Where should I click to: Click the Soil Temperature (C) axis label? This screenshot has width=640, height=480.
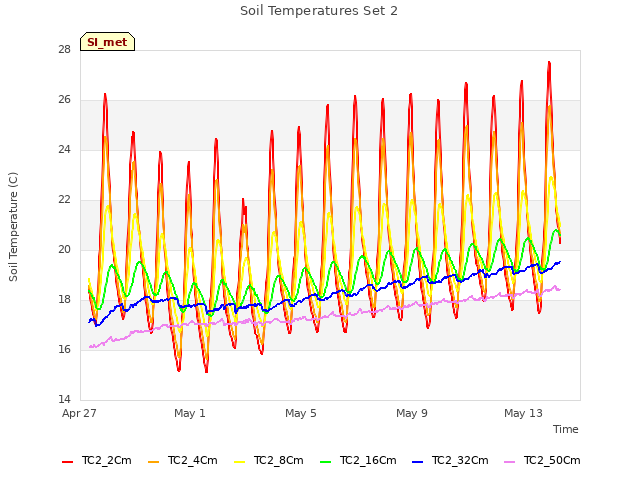pyautogui.click(x=13, y=227)
